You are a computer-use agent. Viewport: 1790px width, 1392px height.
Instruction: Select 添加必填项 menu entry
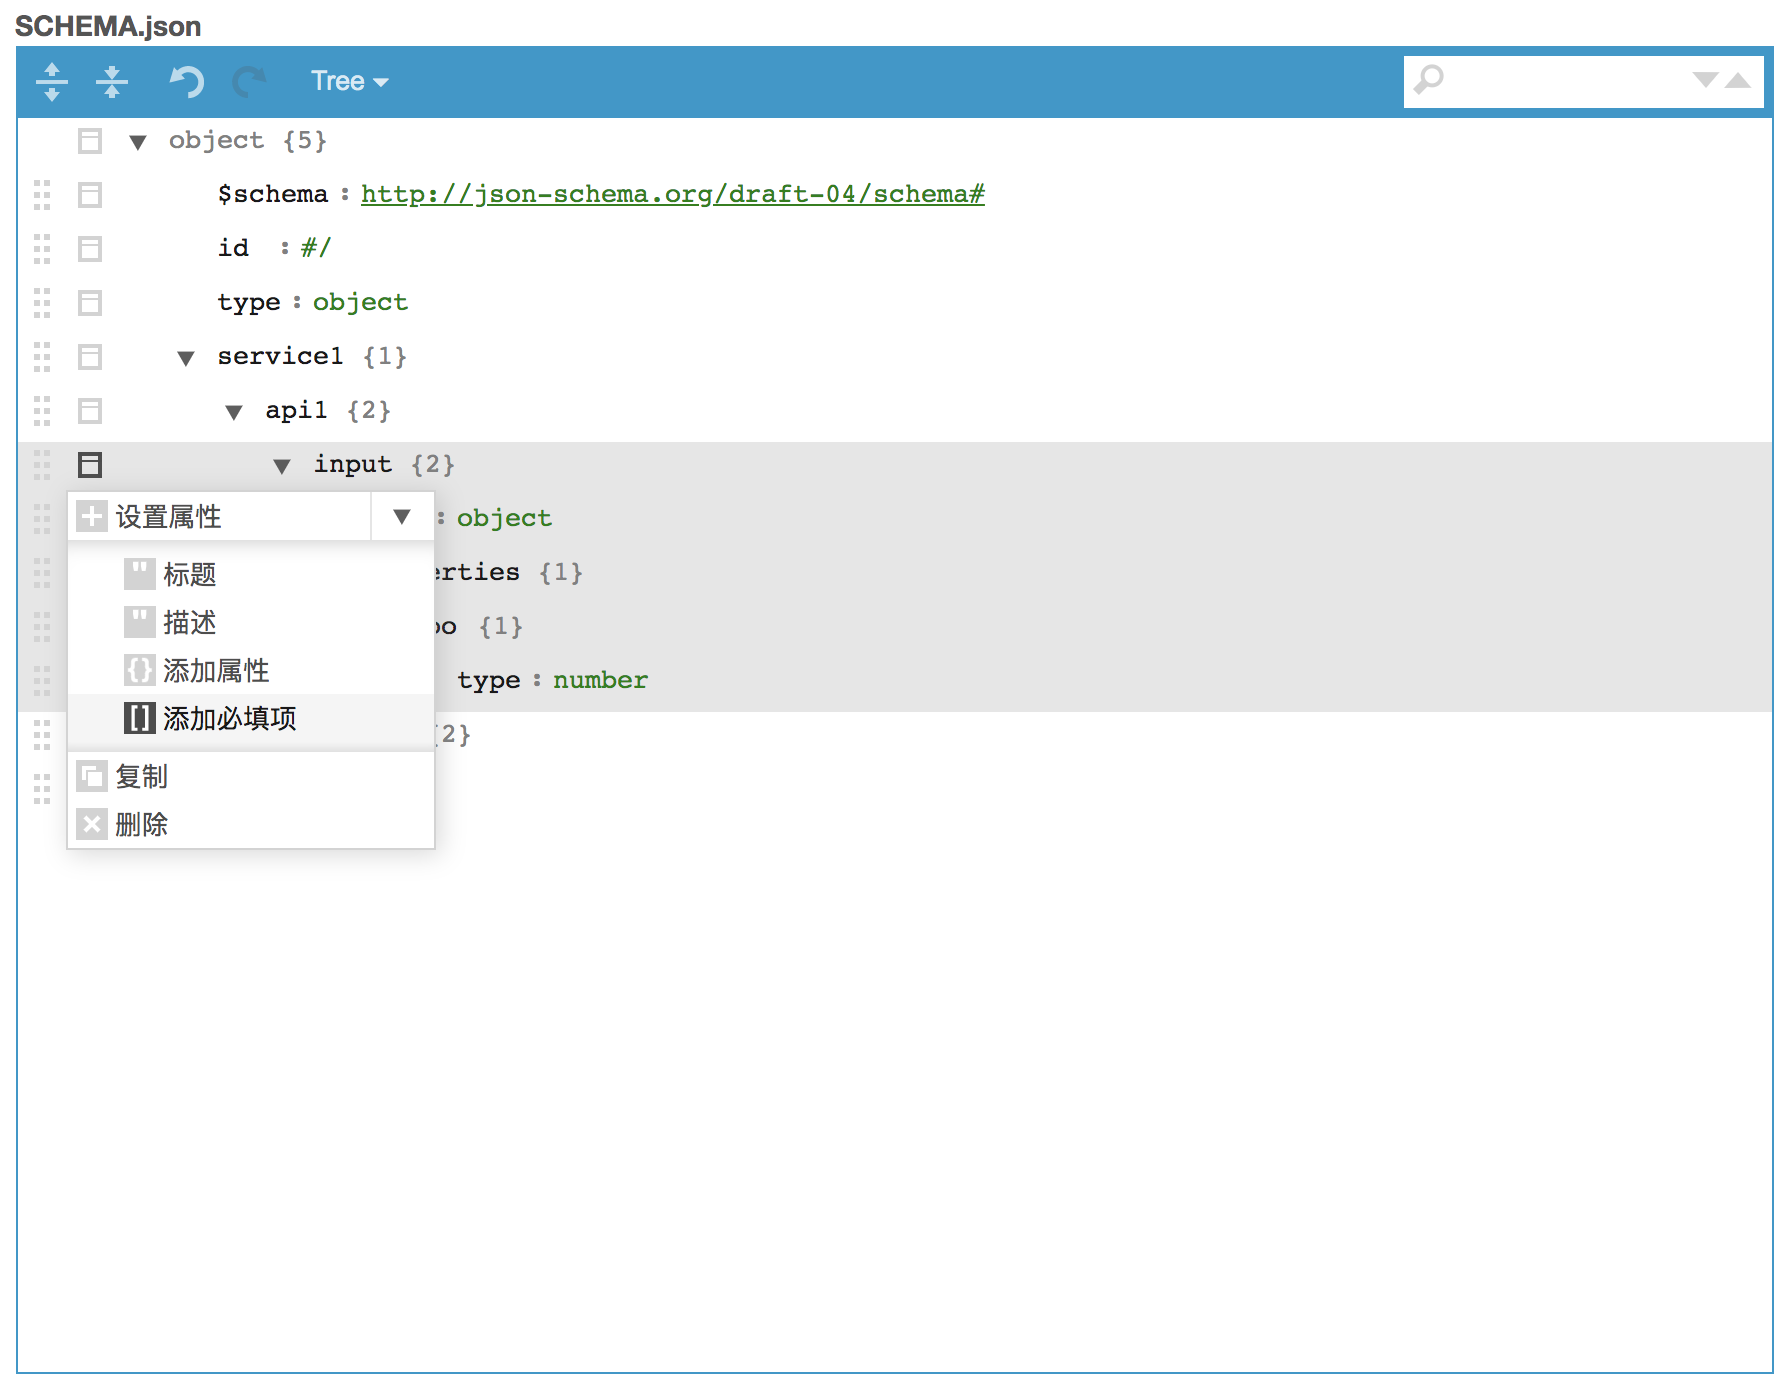tap(251, 718)
